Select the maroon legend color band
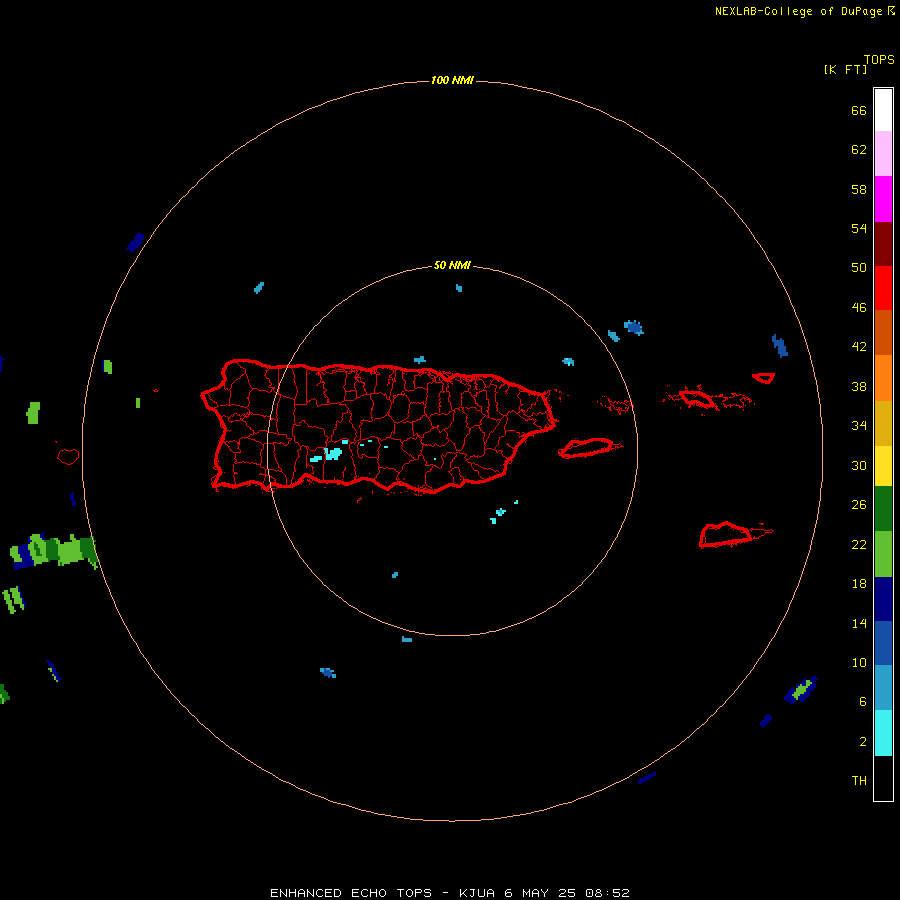 883,243
